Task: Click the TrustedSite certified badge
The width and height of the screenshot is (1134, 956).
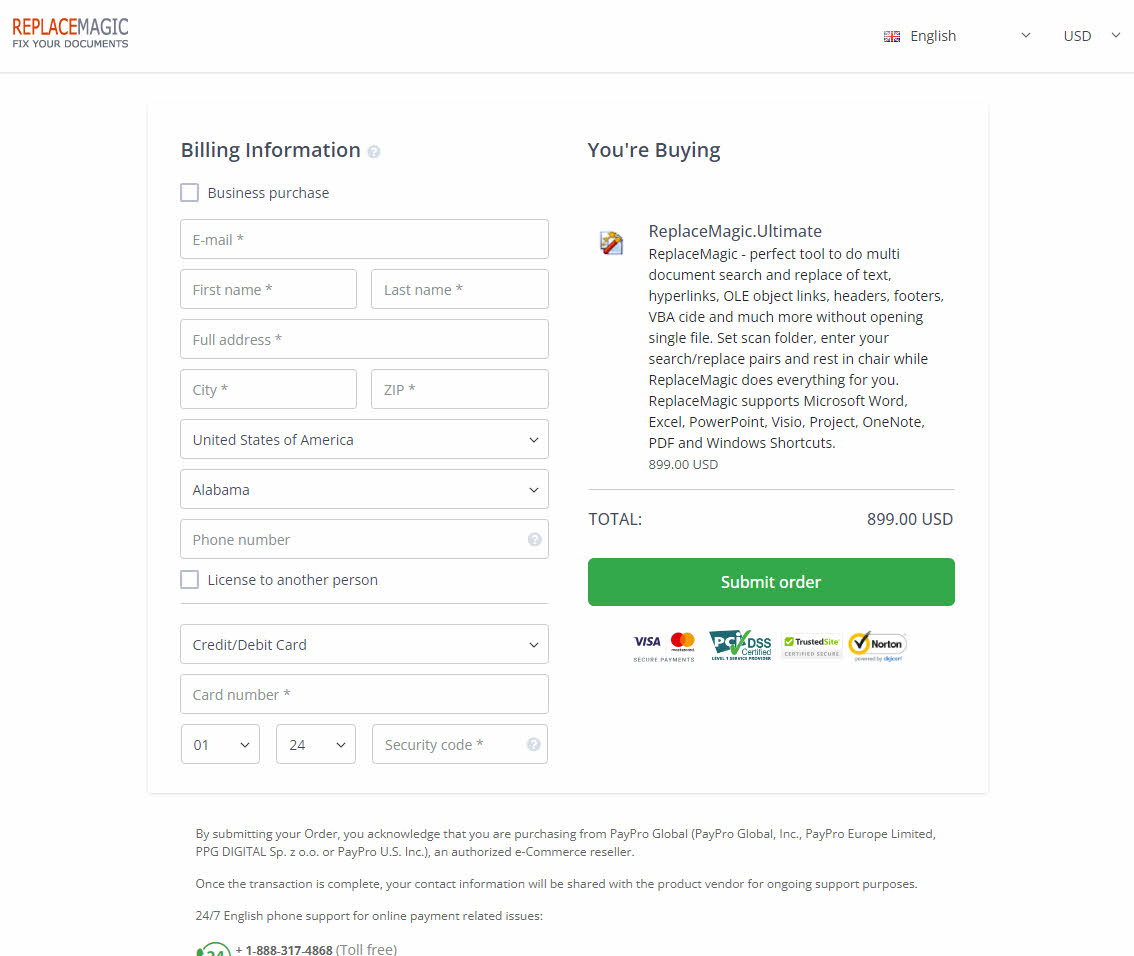Action: pyautogui.click(x=811, y=646)
